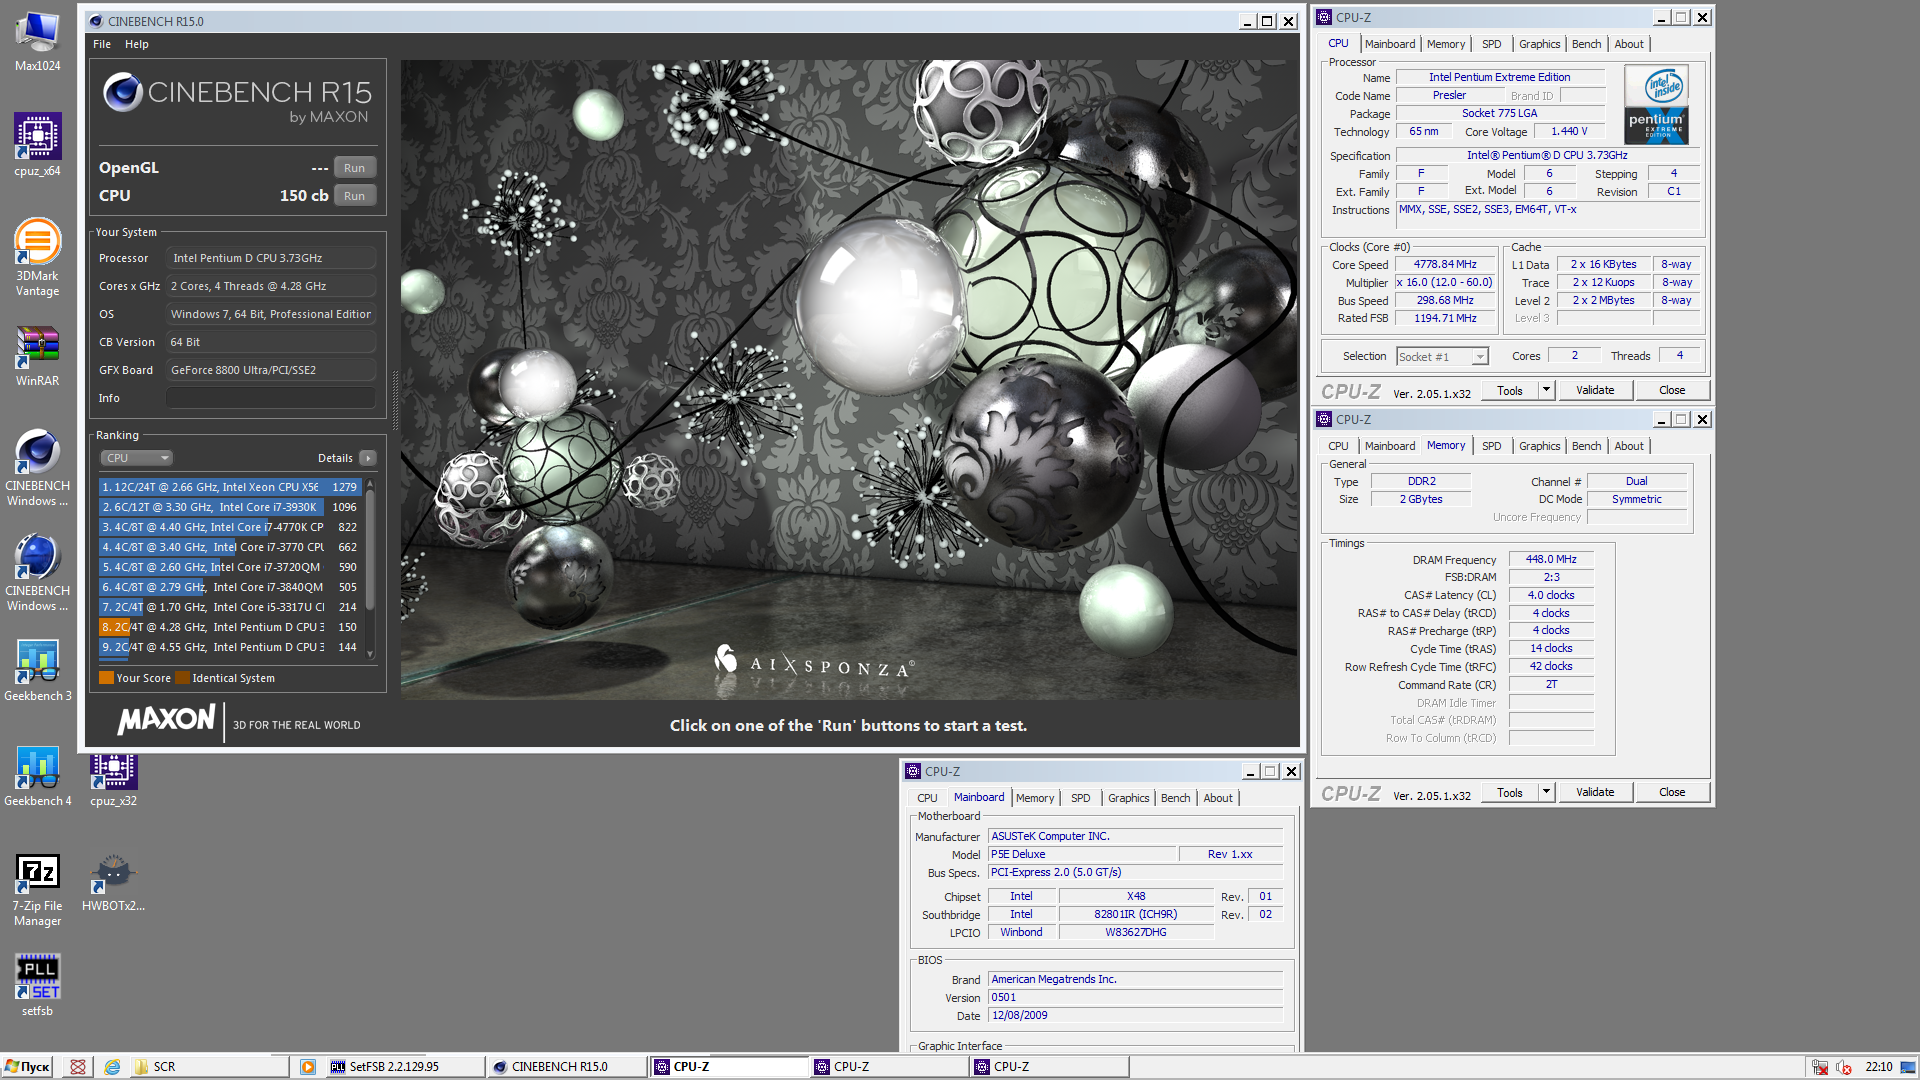
Task: Click Tools button in top CPU-Z window
Action: coord(1510,390)
